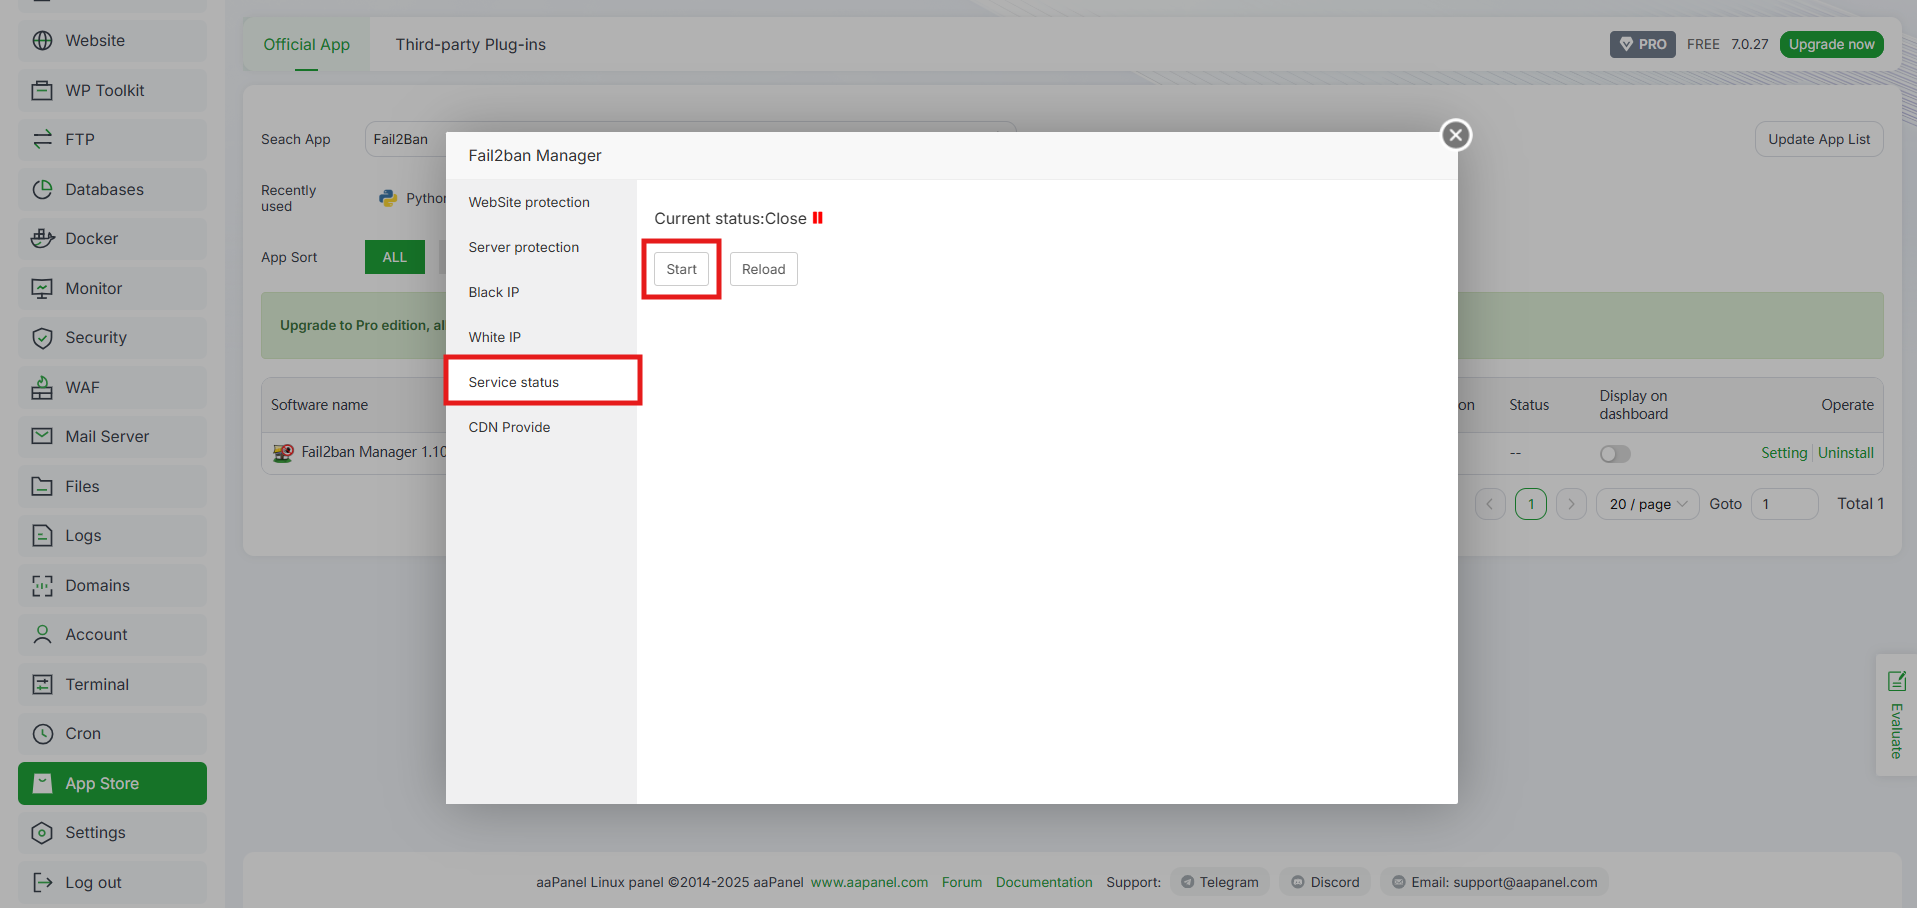Click the Settings gear icon in sidebar
The height and width of the screenshot is (908, 1917).
click(42, 833)
